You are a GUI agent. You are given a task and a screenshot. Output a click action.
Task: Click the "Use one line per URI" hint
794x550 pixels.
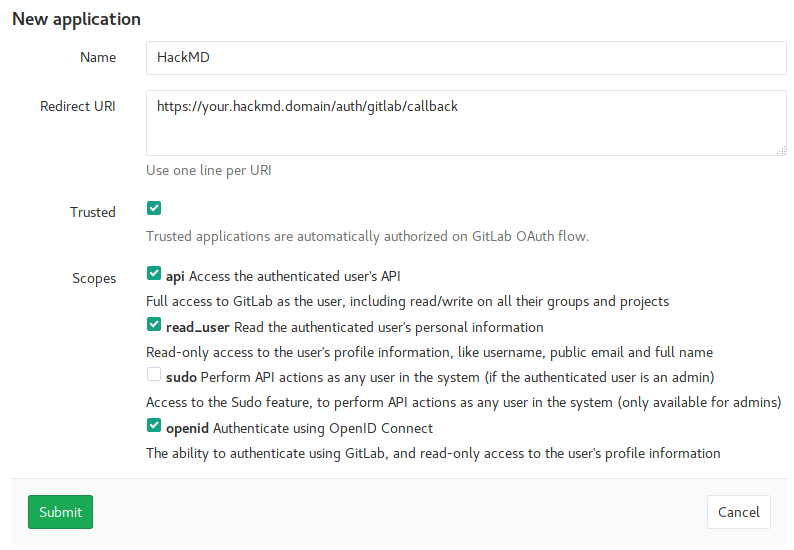(208, 170)
